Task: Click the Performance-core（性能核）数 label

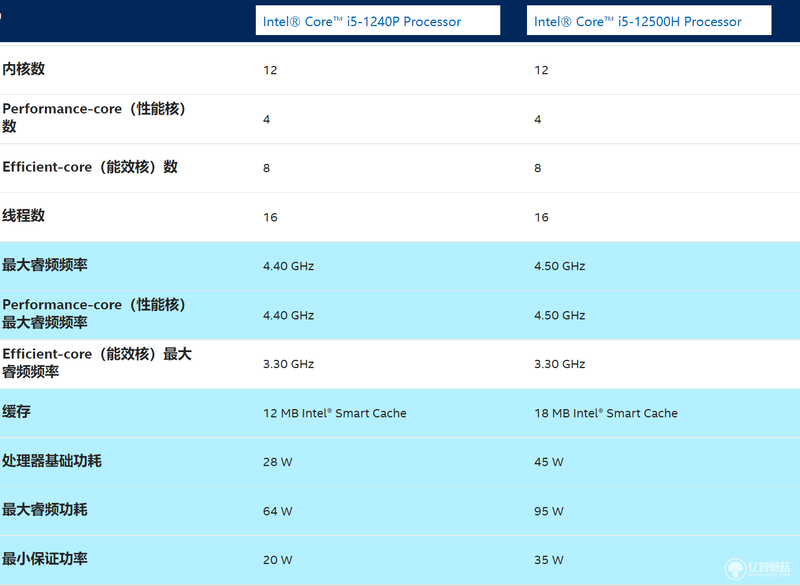Action: click(94, 117)
